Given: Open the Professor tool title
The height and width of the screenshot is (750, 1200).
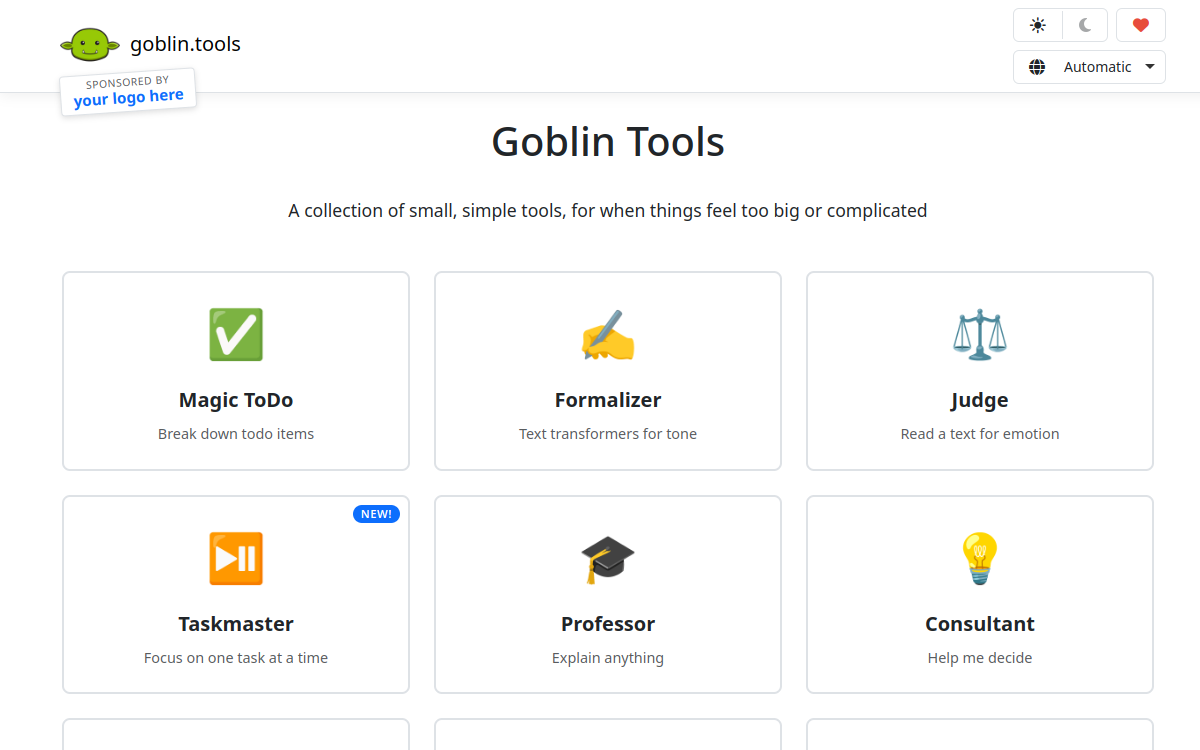Looking at the screenshot, I should 608,624.
